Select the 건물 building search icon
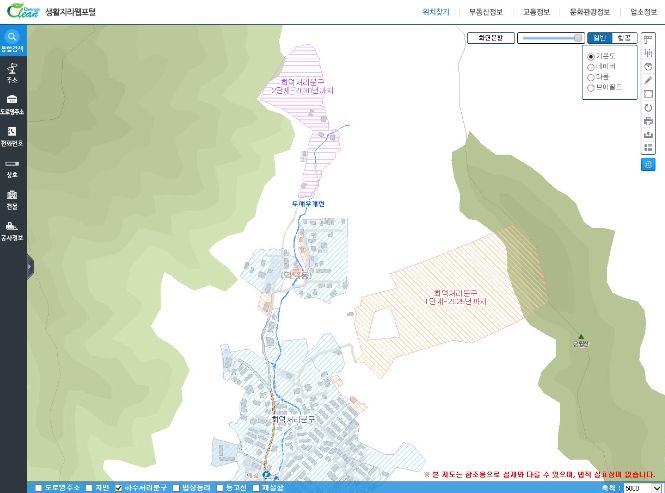The image size is (665, 493). [12, 197]
